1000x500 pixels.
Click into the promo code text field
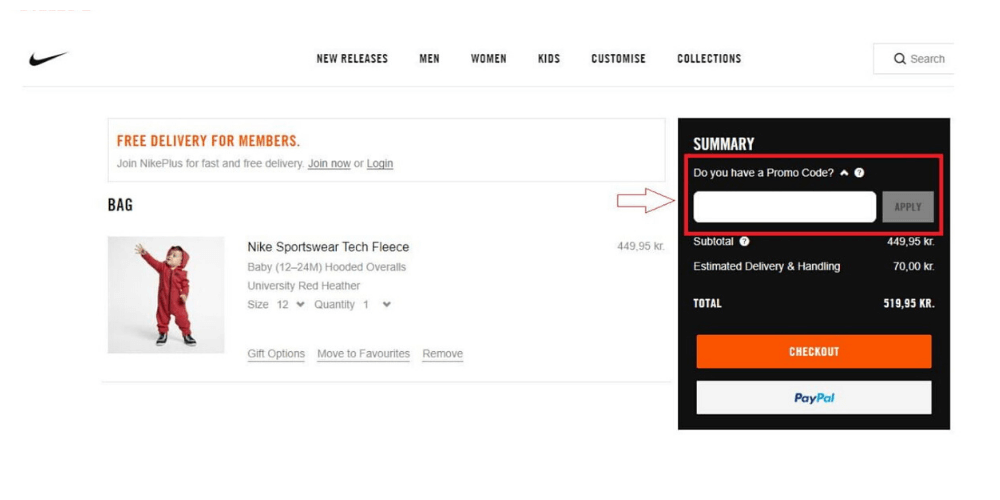tap(784, 207)
